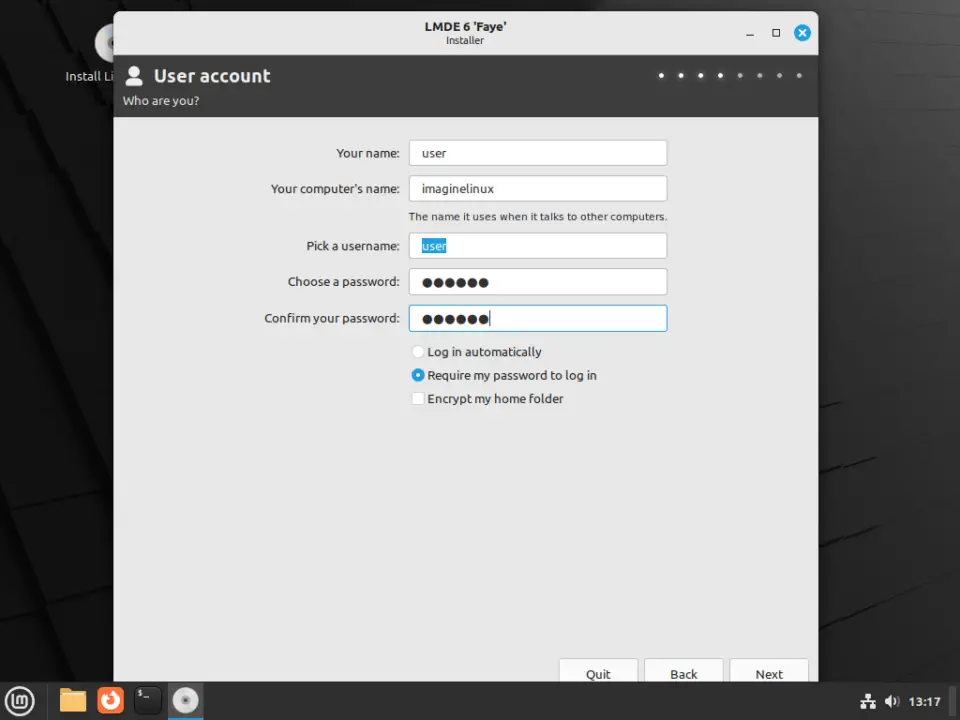Enable Encrypt my home folder
This screenshot has width=960, height=720.
(x=417, y=398)
